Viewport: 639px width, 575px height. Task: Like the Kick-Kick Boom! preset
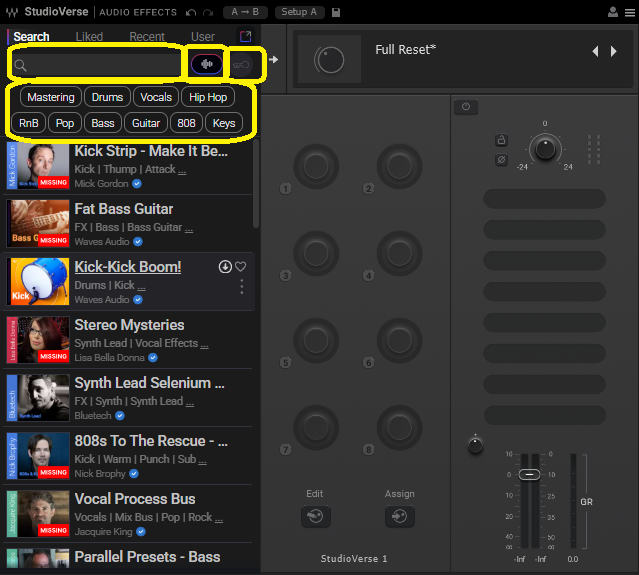pyautogui.click(x=241, y=267)
